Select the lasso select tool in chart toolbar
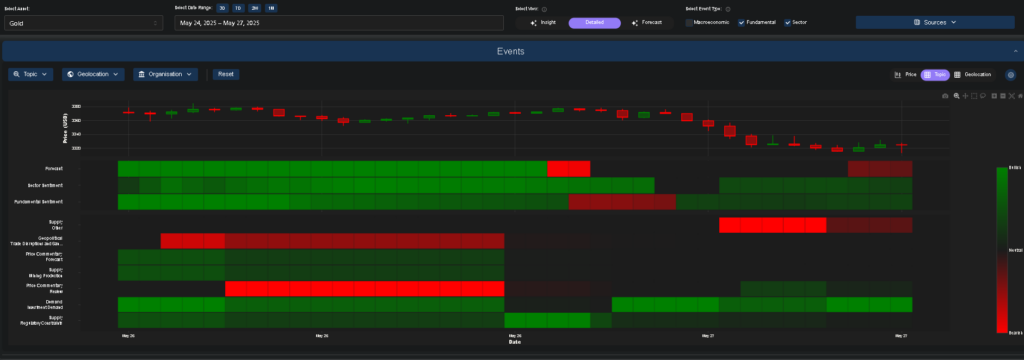Image resolution: width=1024 pixels, height=360 pixels. click(983, 96)
